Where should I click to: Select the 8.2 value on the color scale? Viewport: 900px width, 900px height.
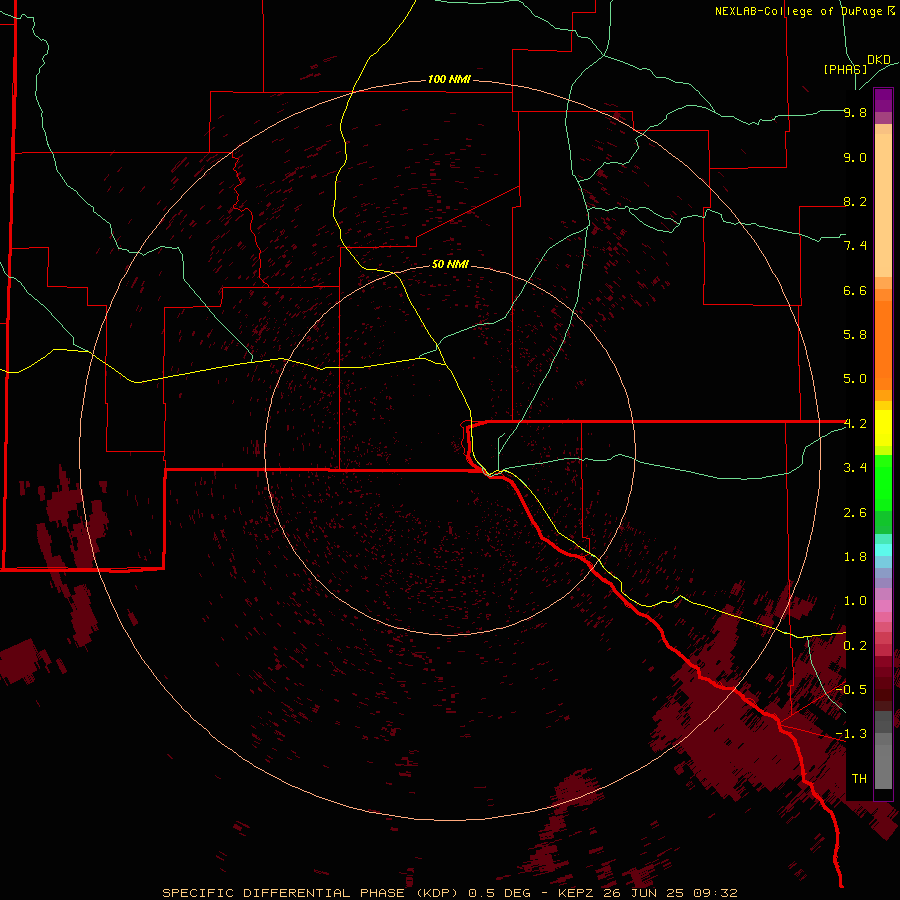[855, 201]
